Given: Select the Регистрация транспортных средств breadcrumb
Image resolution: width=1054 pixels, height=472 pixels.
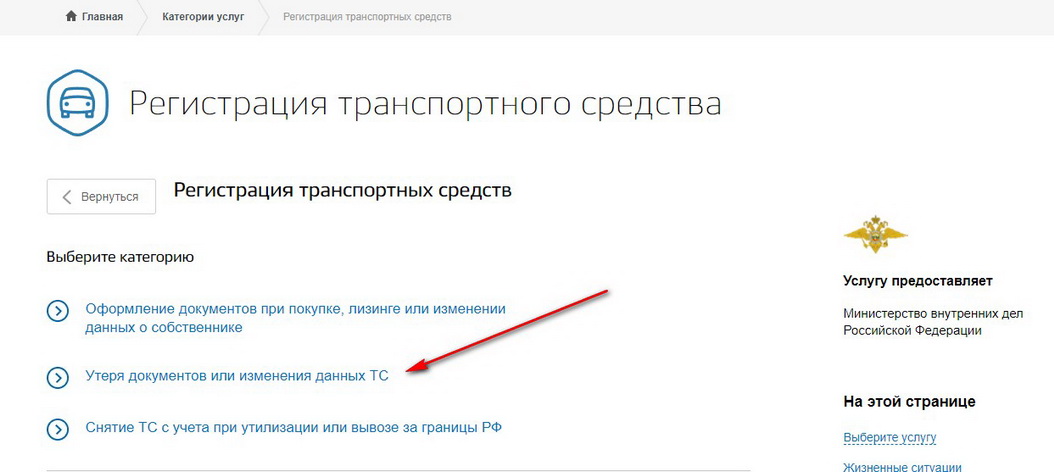Looking at the screenshot, I should tap(367, 17).
